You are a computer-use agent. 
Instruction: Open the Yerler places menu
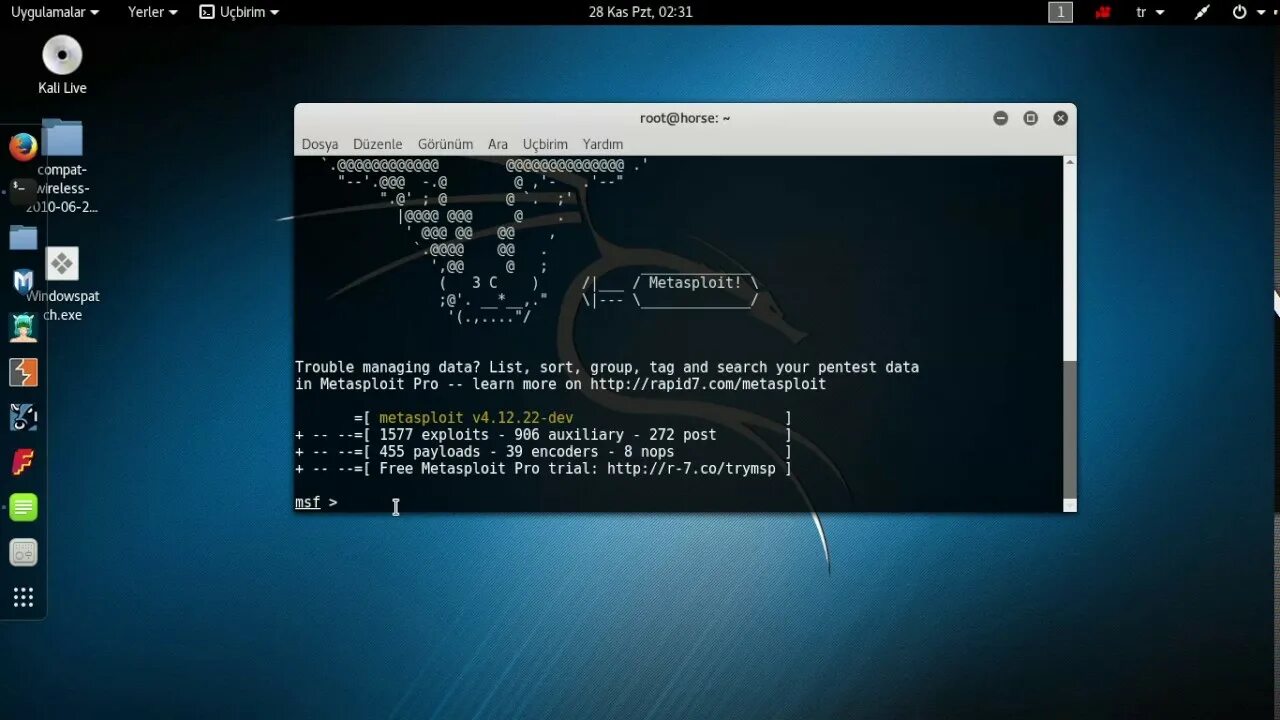coord(152,12)
